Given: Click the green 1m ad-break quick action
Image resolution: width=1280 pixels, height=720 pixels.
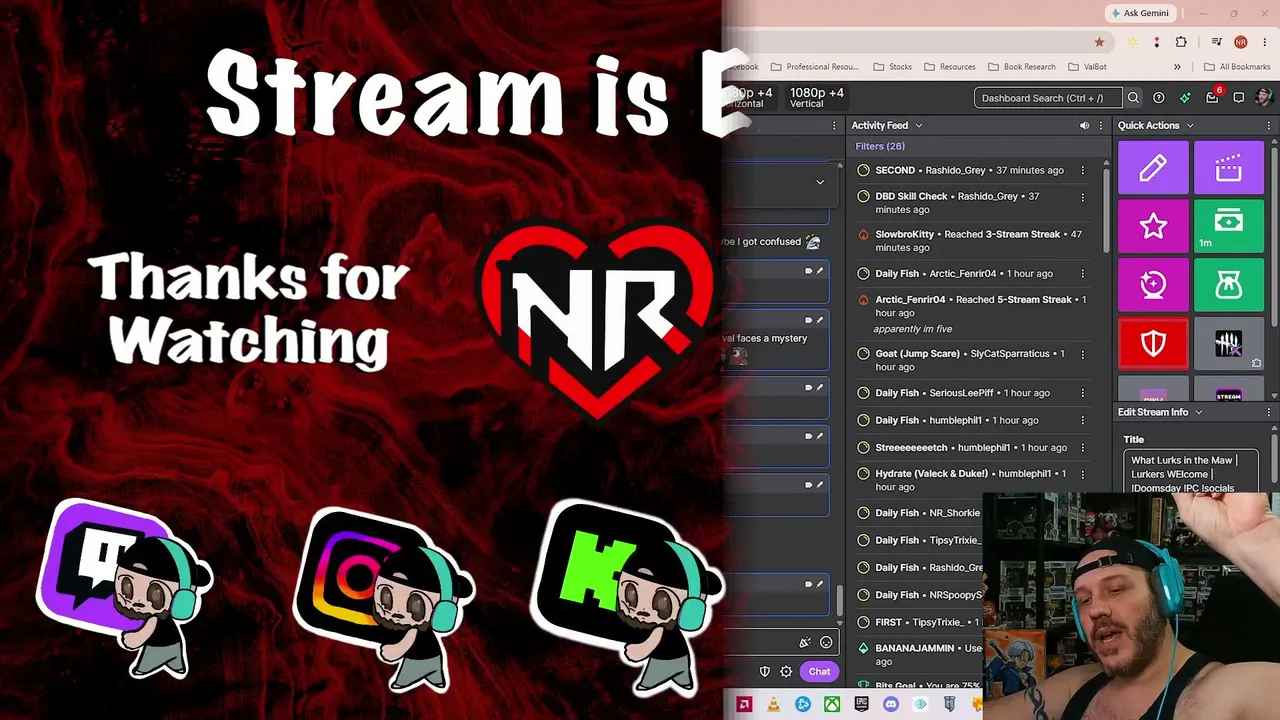Looking at the screenshot, I should pyautogui.click(x=1229, y=226).
